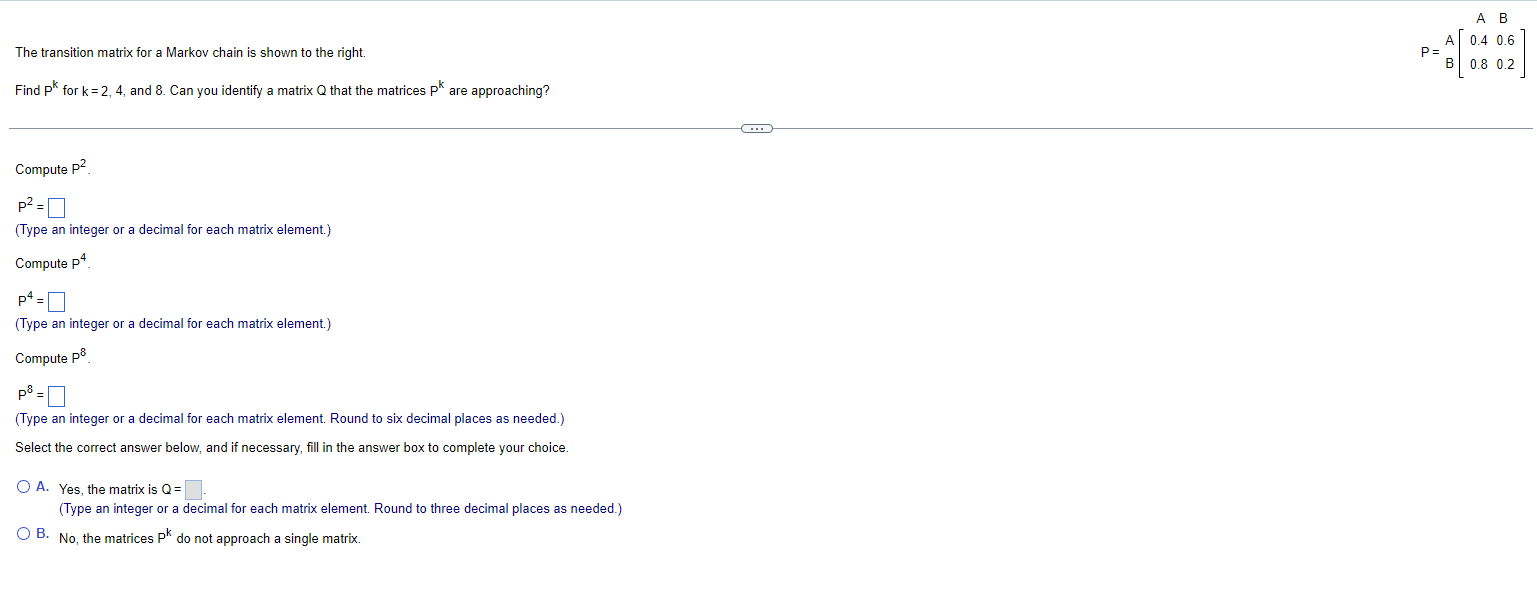The image size is (1537, 602).
Task: Click the 0.6 entry in matrix P
Action: [x=1506, y=41]
